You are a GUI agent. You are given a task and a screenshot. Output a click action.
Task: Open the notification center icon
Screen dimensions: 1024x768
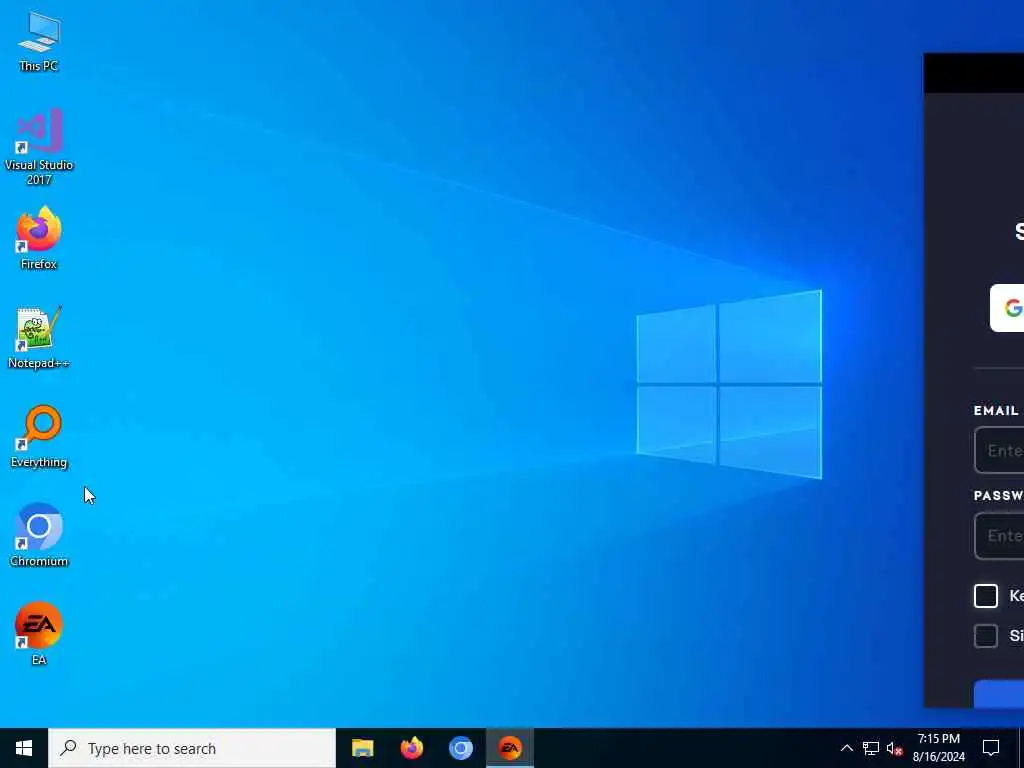click(991, 748)
